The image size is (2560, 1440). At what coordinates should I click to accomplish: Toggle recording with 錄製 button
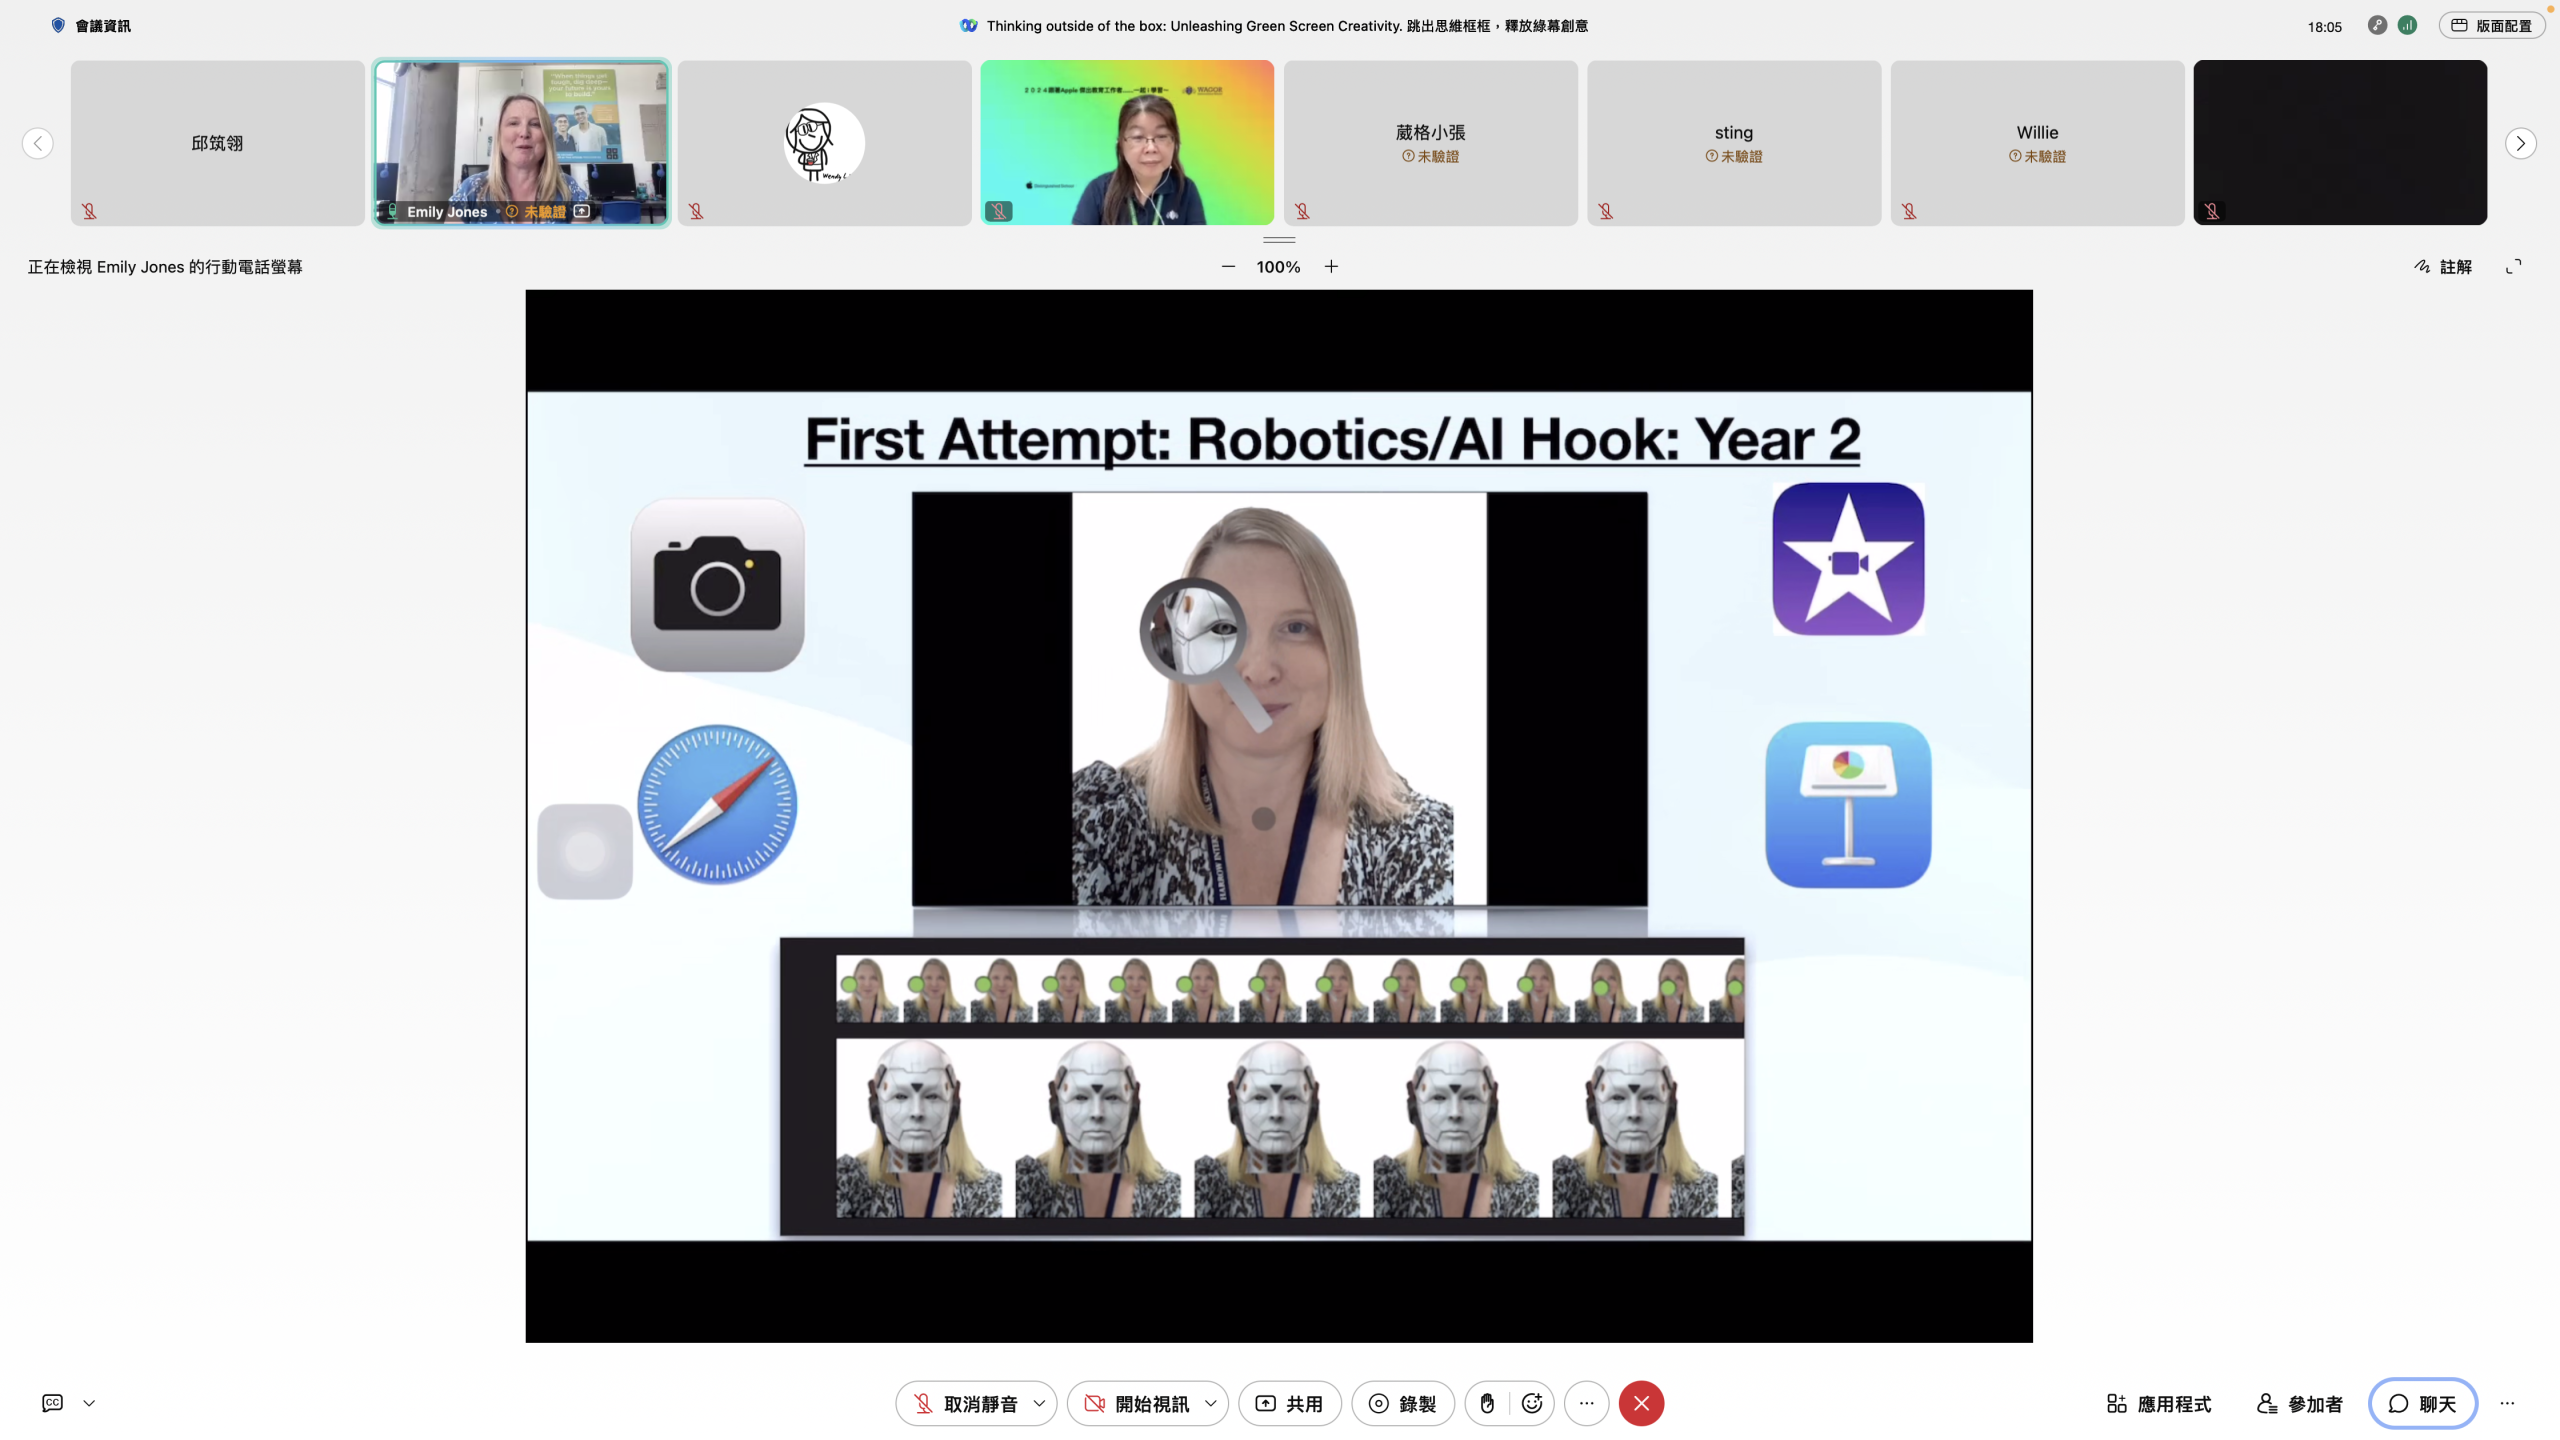coord(1402,1403)
